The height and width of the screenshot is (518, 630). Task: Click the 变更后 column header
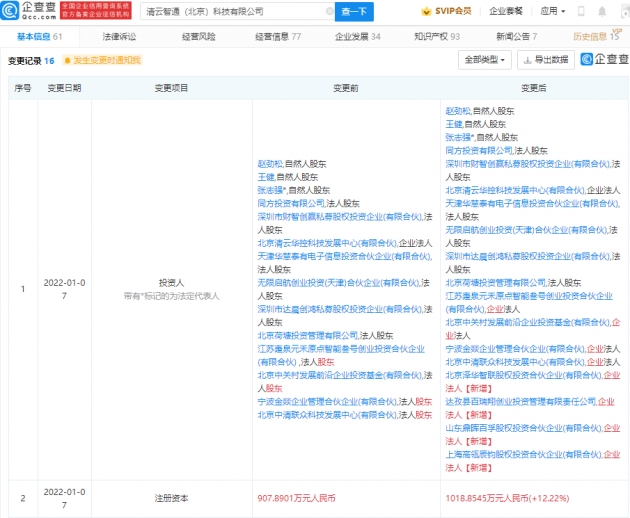coord(534,88)
